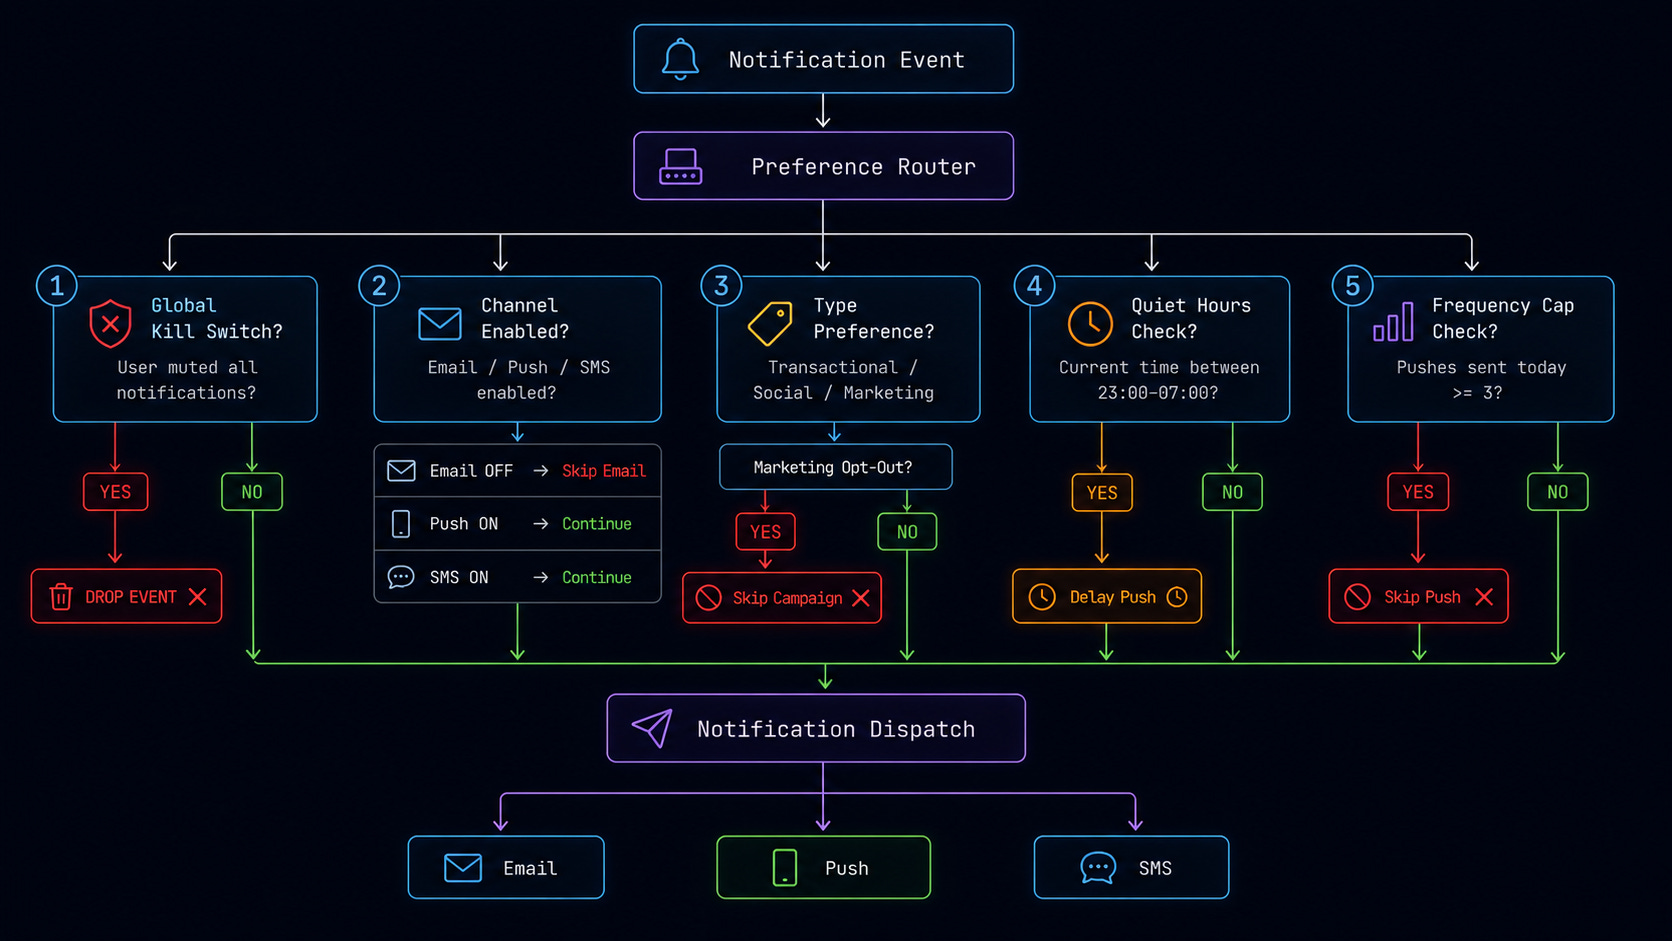The width and height of the screenshot is (1672, 941).
Task: Click the Frequency Cap Check? title
Action: 1503,318
